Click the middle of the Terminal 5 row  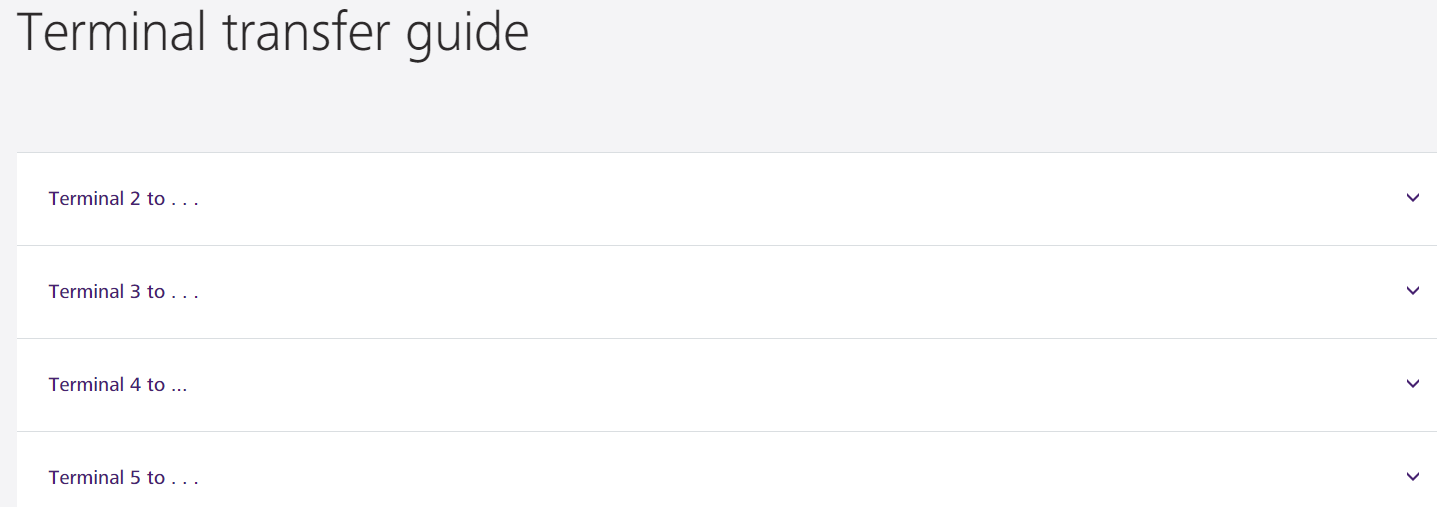(x=727, y=478)
